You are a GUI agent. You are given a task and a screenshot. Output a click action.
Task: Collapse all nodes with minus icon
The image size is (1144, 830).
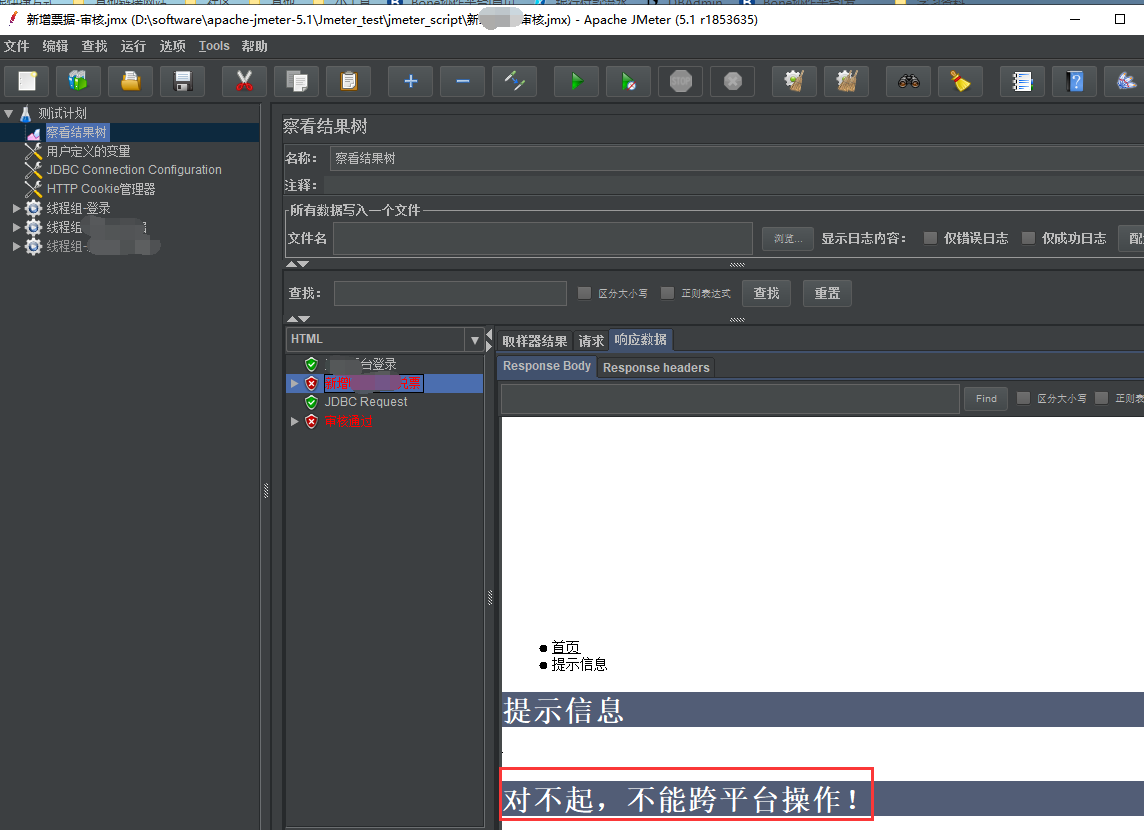[x=463, y=81]
